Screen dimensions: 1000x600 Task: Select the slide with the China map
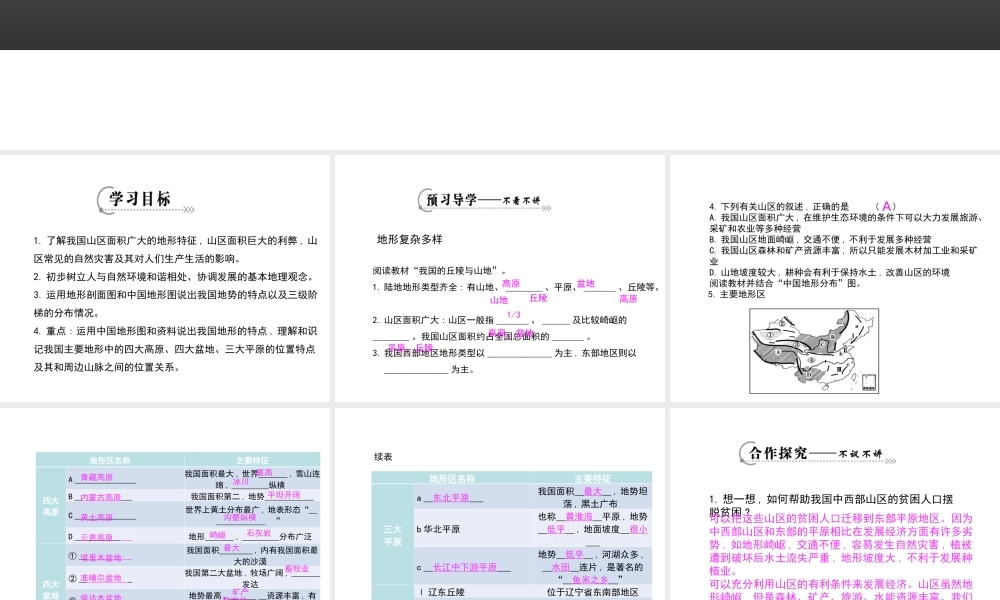pos(835,278)
